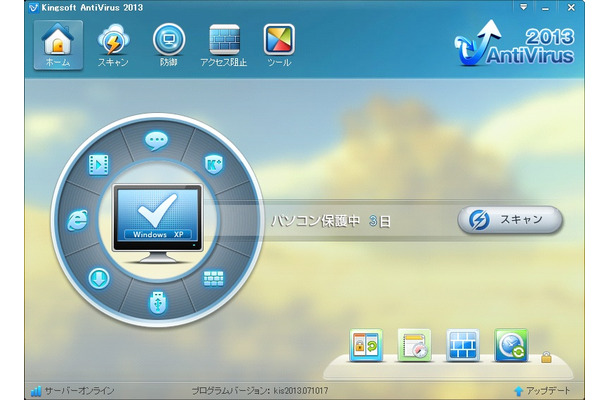Viewport: 610px width, 400px height.
Task: Click the アップデート update link
Action: tap(543, 390)
